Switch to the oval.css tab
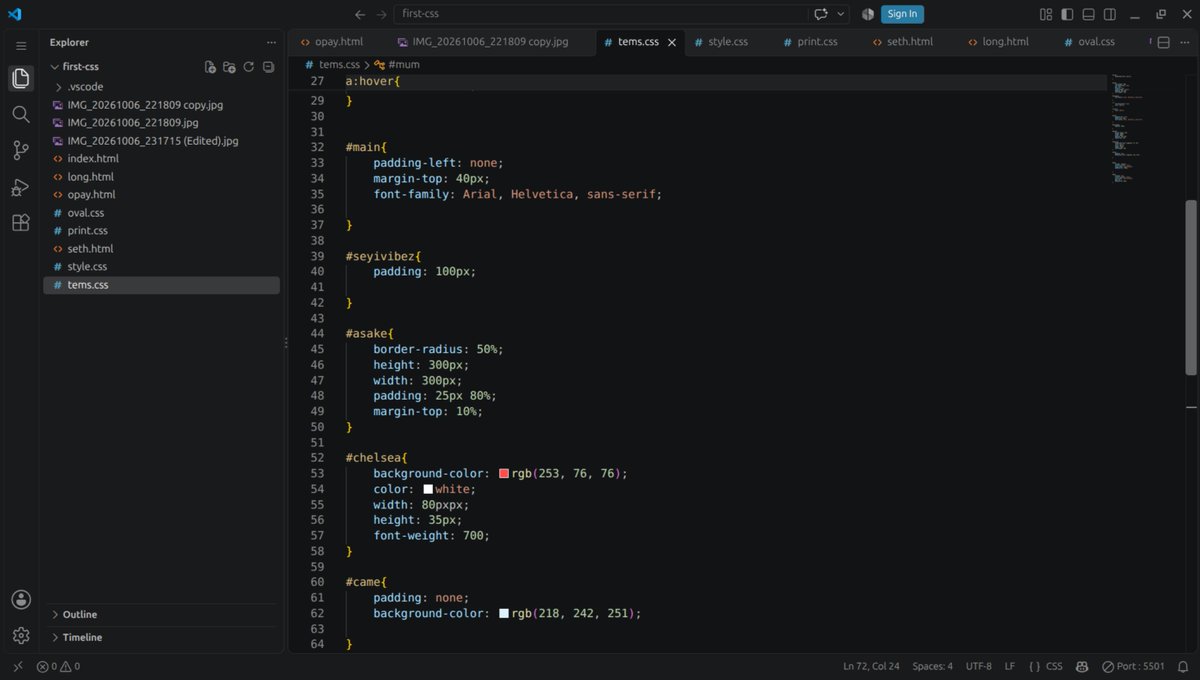This screenshot has width=1200, height=680. tap(1096, 42)
